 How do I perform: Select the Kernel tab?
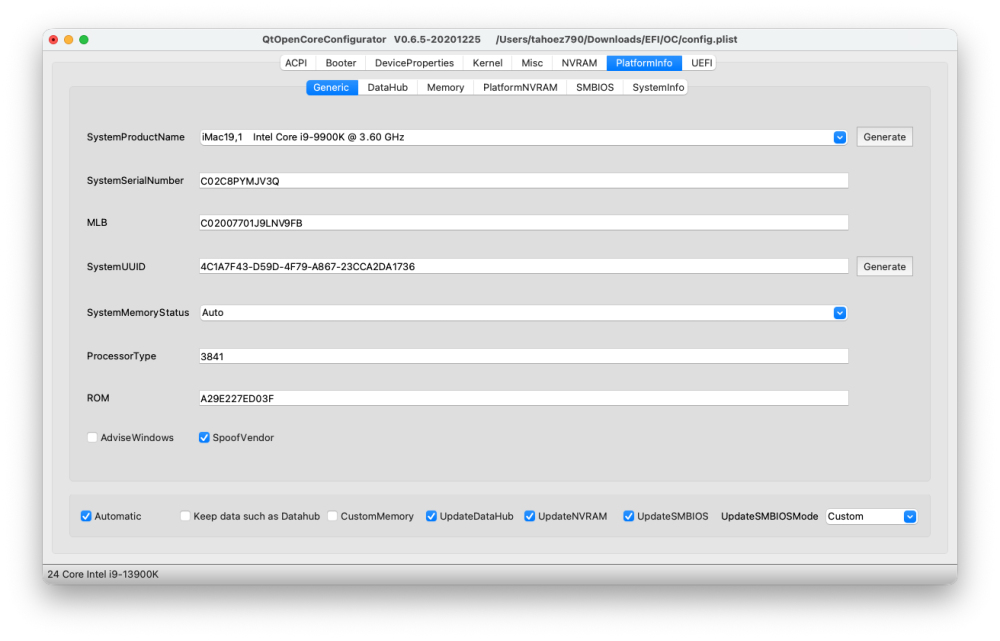487,63
